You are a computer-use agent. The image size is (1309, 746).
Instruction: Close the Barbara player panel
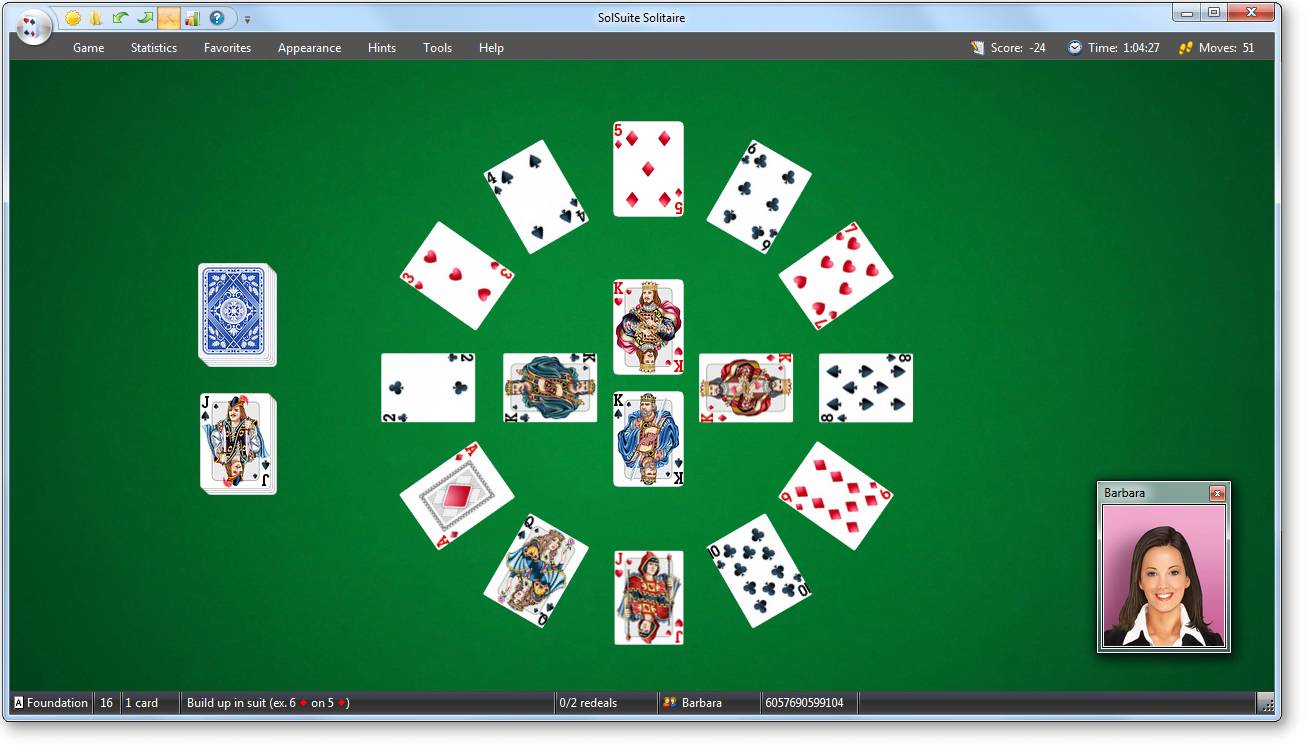coord(1216,493)
